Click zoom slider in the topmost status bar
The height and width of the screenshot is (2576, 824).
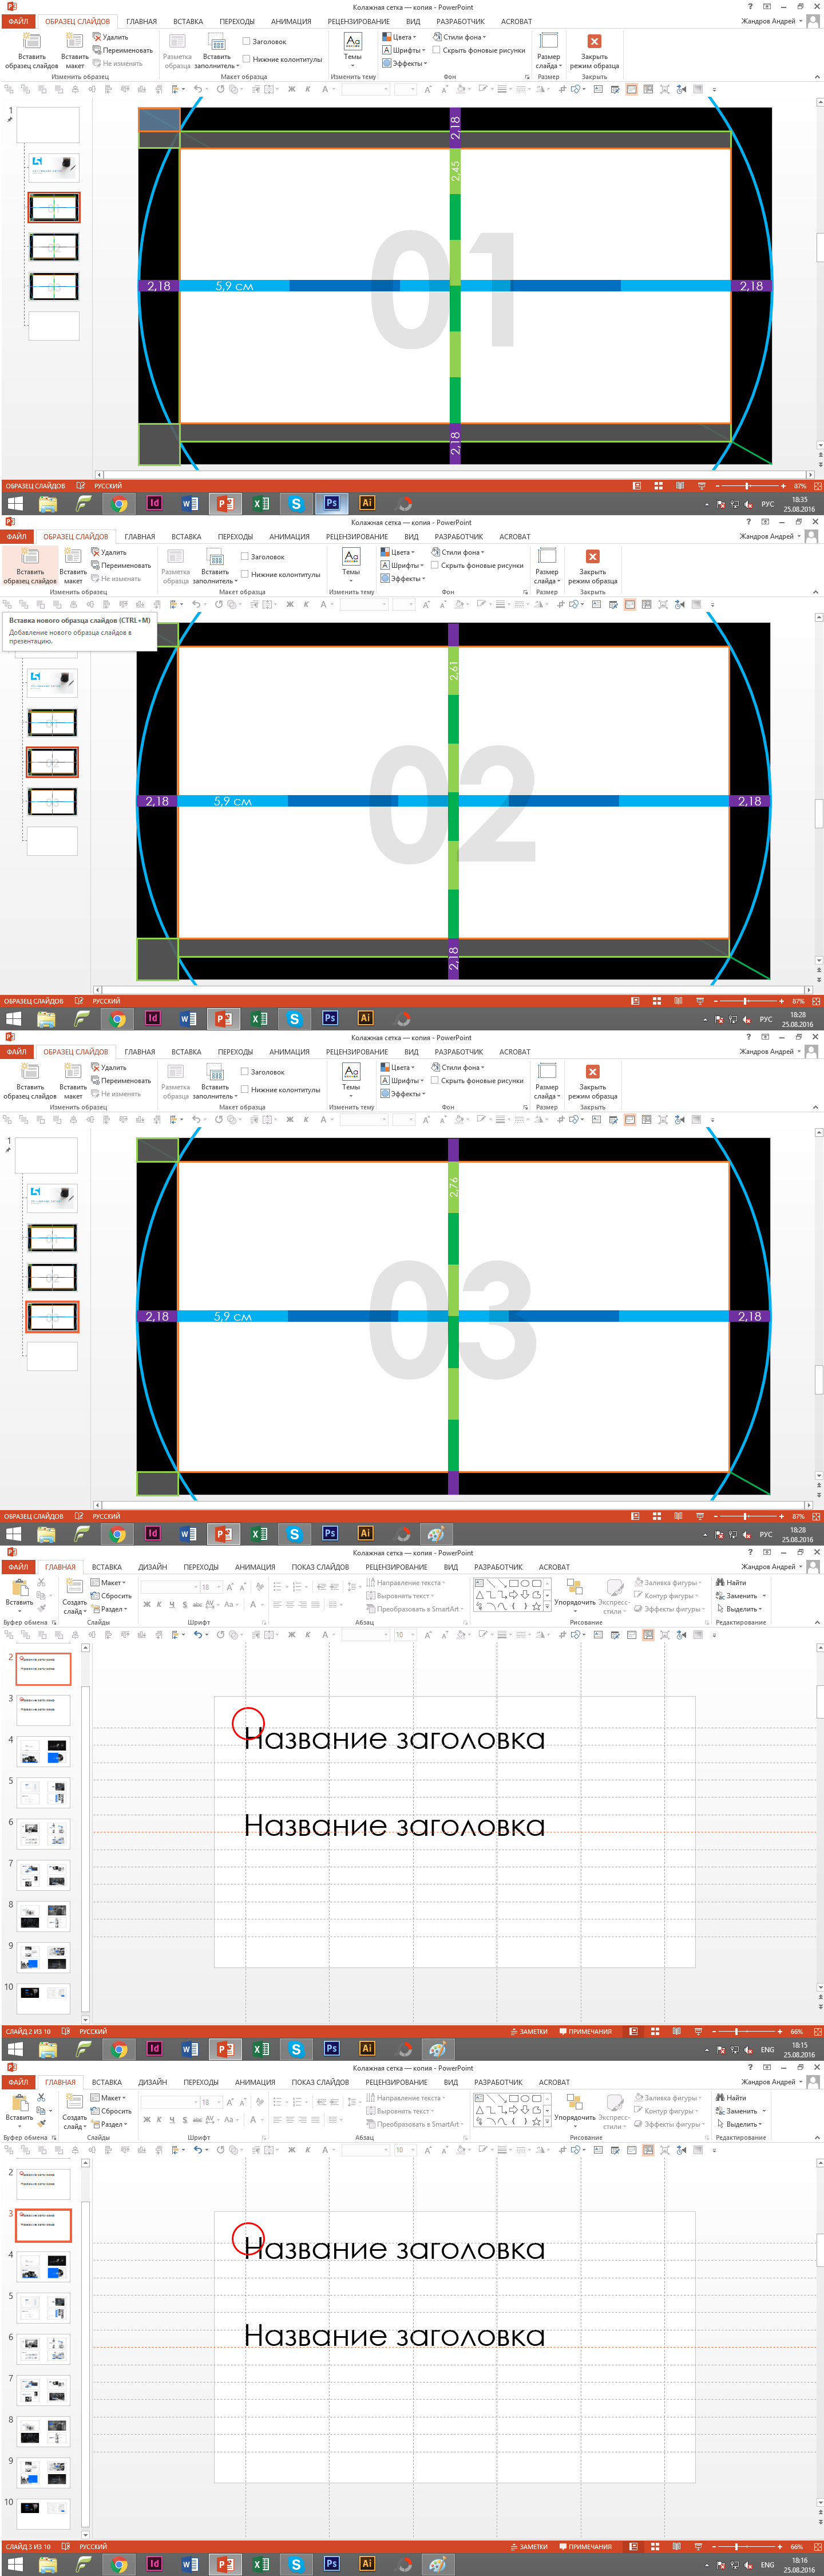pyautogui.click(x=748, y=486)
